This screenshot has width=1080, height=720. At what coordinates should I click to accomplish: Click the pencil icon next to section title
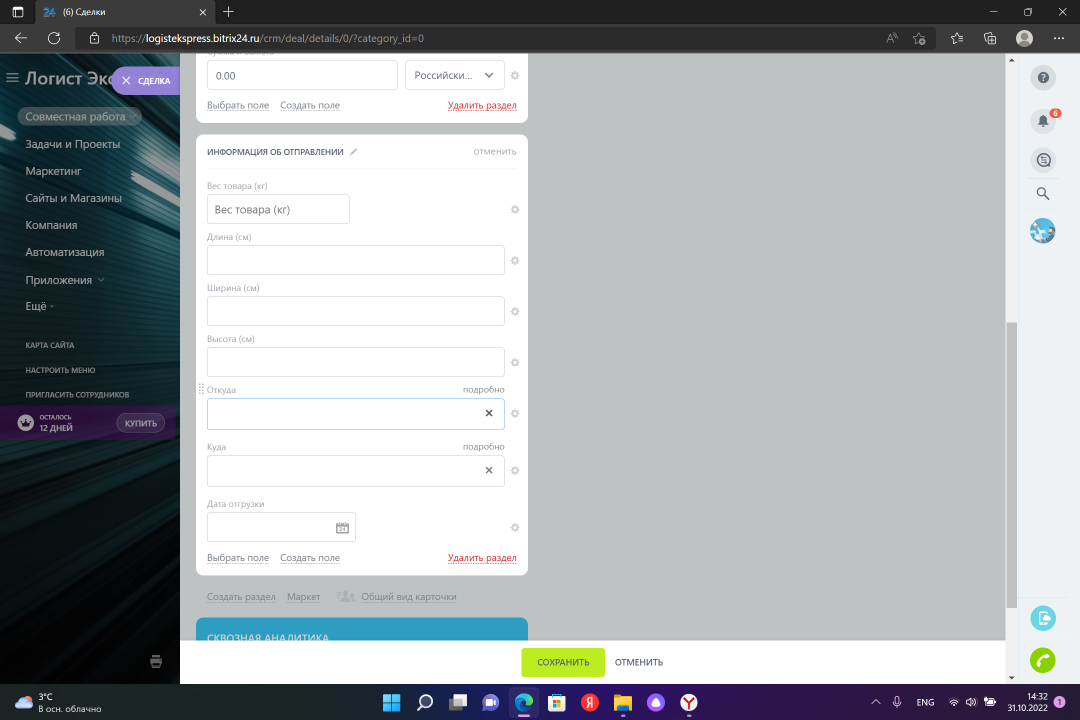353,152
